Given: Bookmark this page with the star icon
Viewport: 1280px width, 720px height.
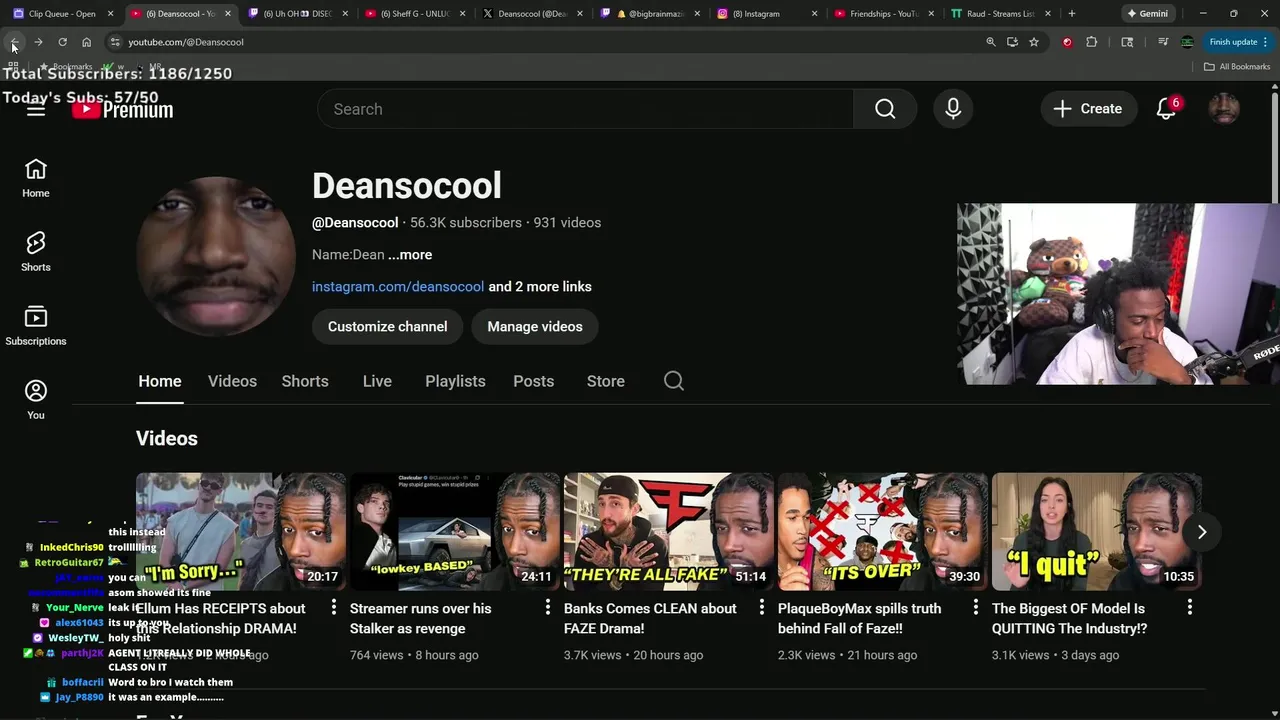Looking at the screenshot, I should (x=1034, y=42).
